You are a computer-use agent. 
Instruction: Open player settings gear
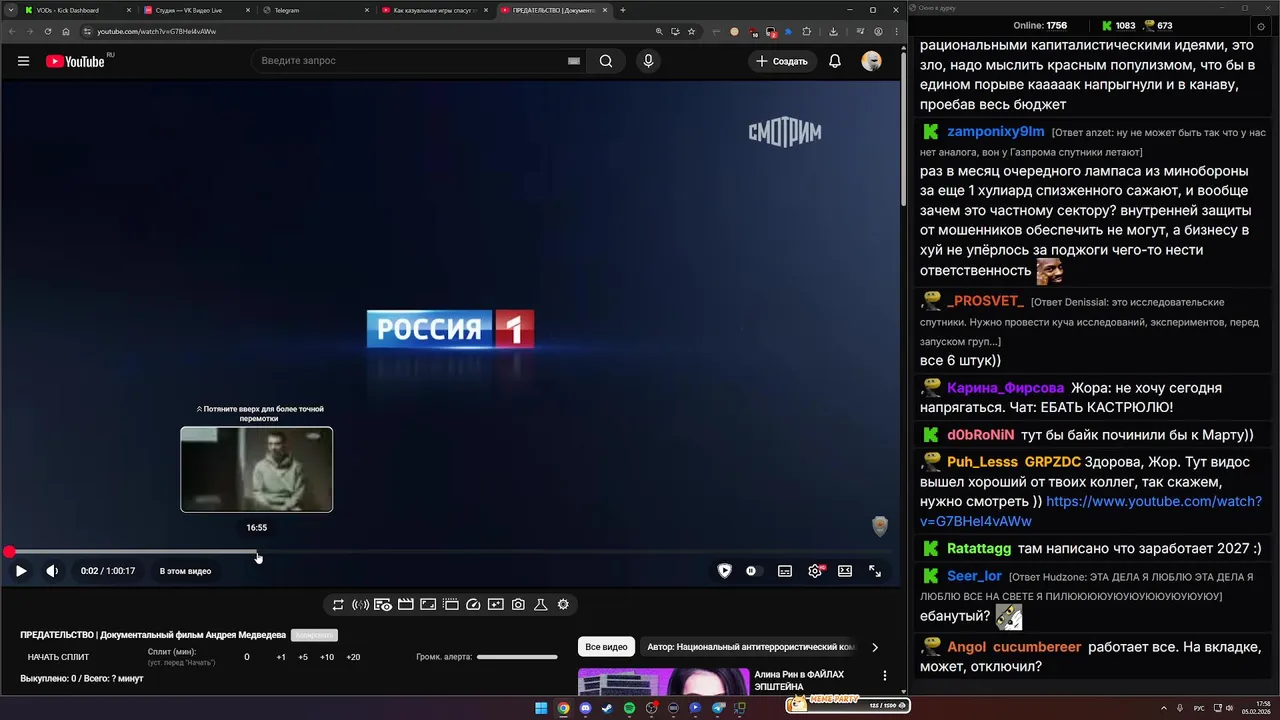point(815,571)
